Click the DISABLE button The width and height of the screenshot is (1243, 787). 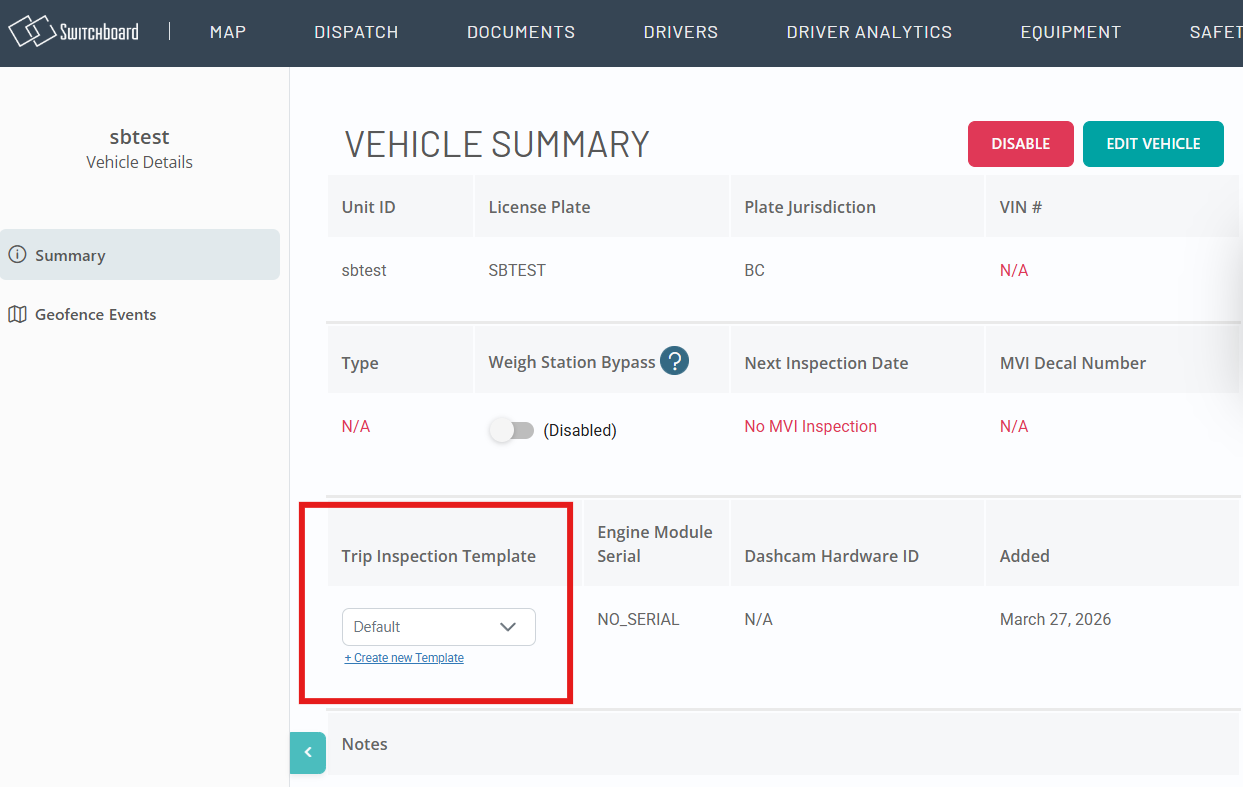pos(1020,144)
